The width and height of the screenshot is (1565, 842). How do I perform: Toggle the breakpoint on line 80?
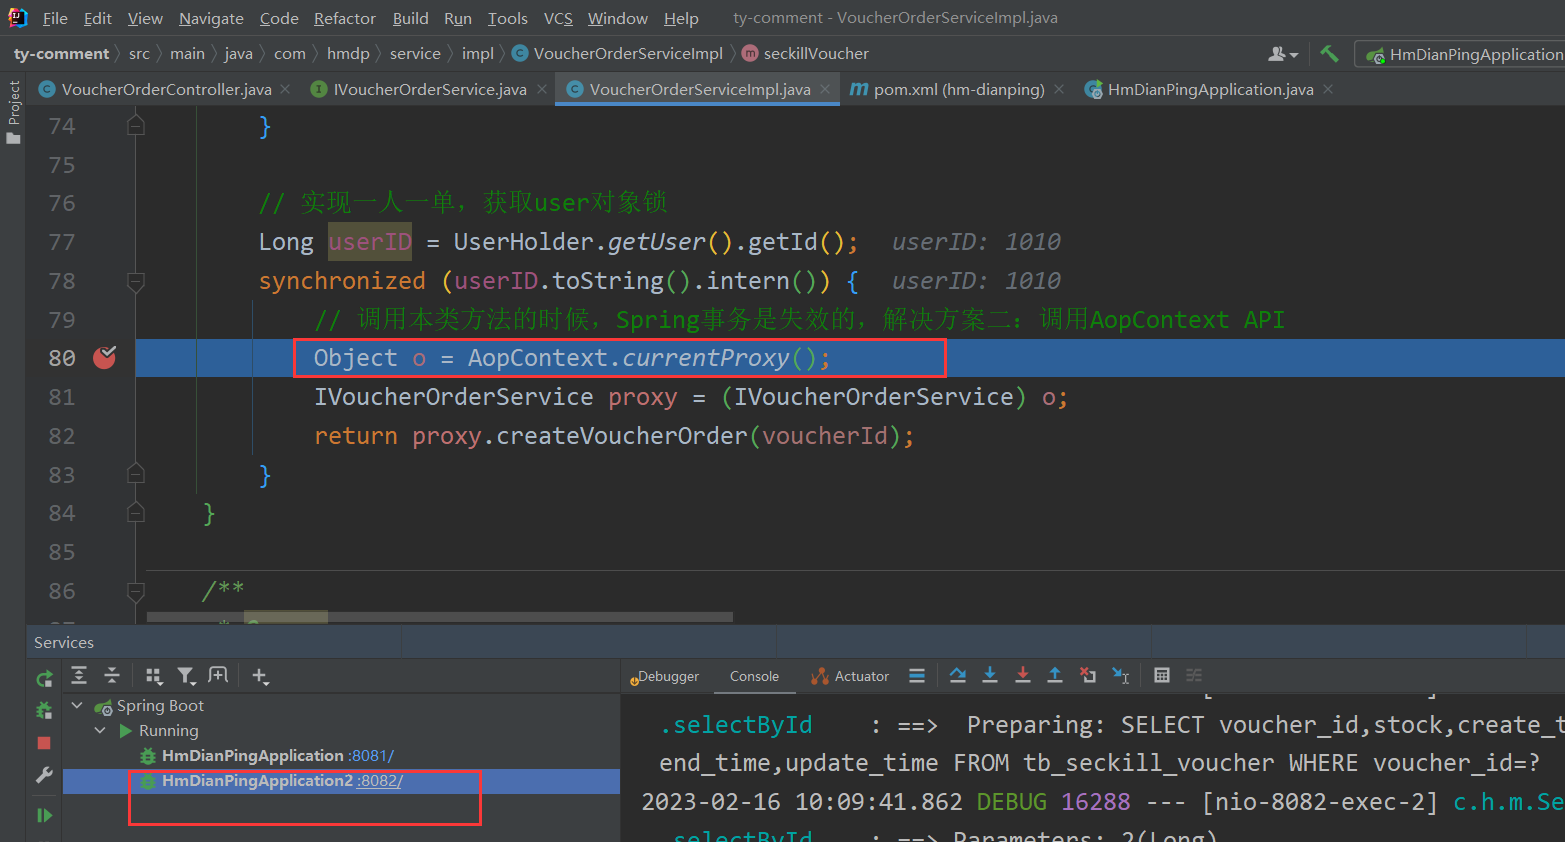[x=104, y=358]
